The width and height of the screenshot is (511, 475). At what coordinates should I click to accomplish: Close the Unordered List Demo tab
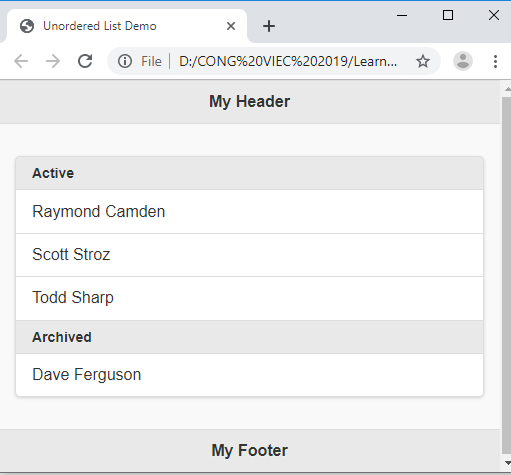pos(231,26)
